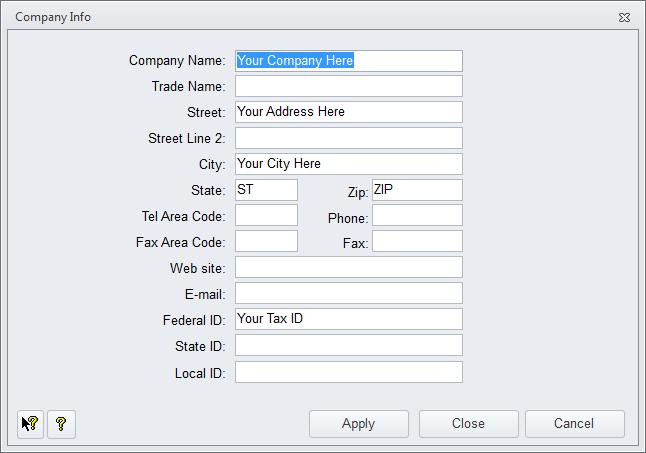Focus the Zip code field

pyautogui.click(x=417, y=190)
